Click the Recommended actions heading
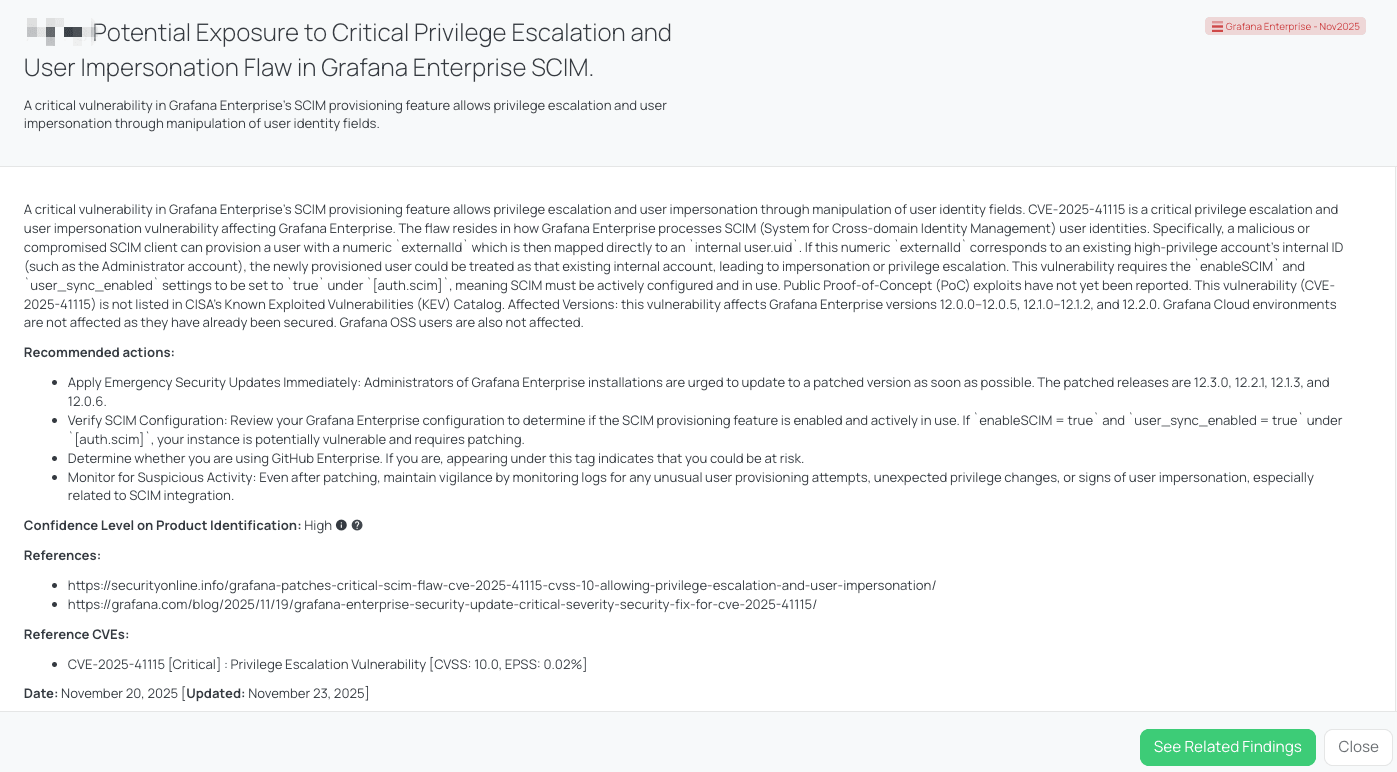Viewport: 1397px width, 772px height. point(99,352)
